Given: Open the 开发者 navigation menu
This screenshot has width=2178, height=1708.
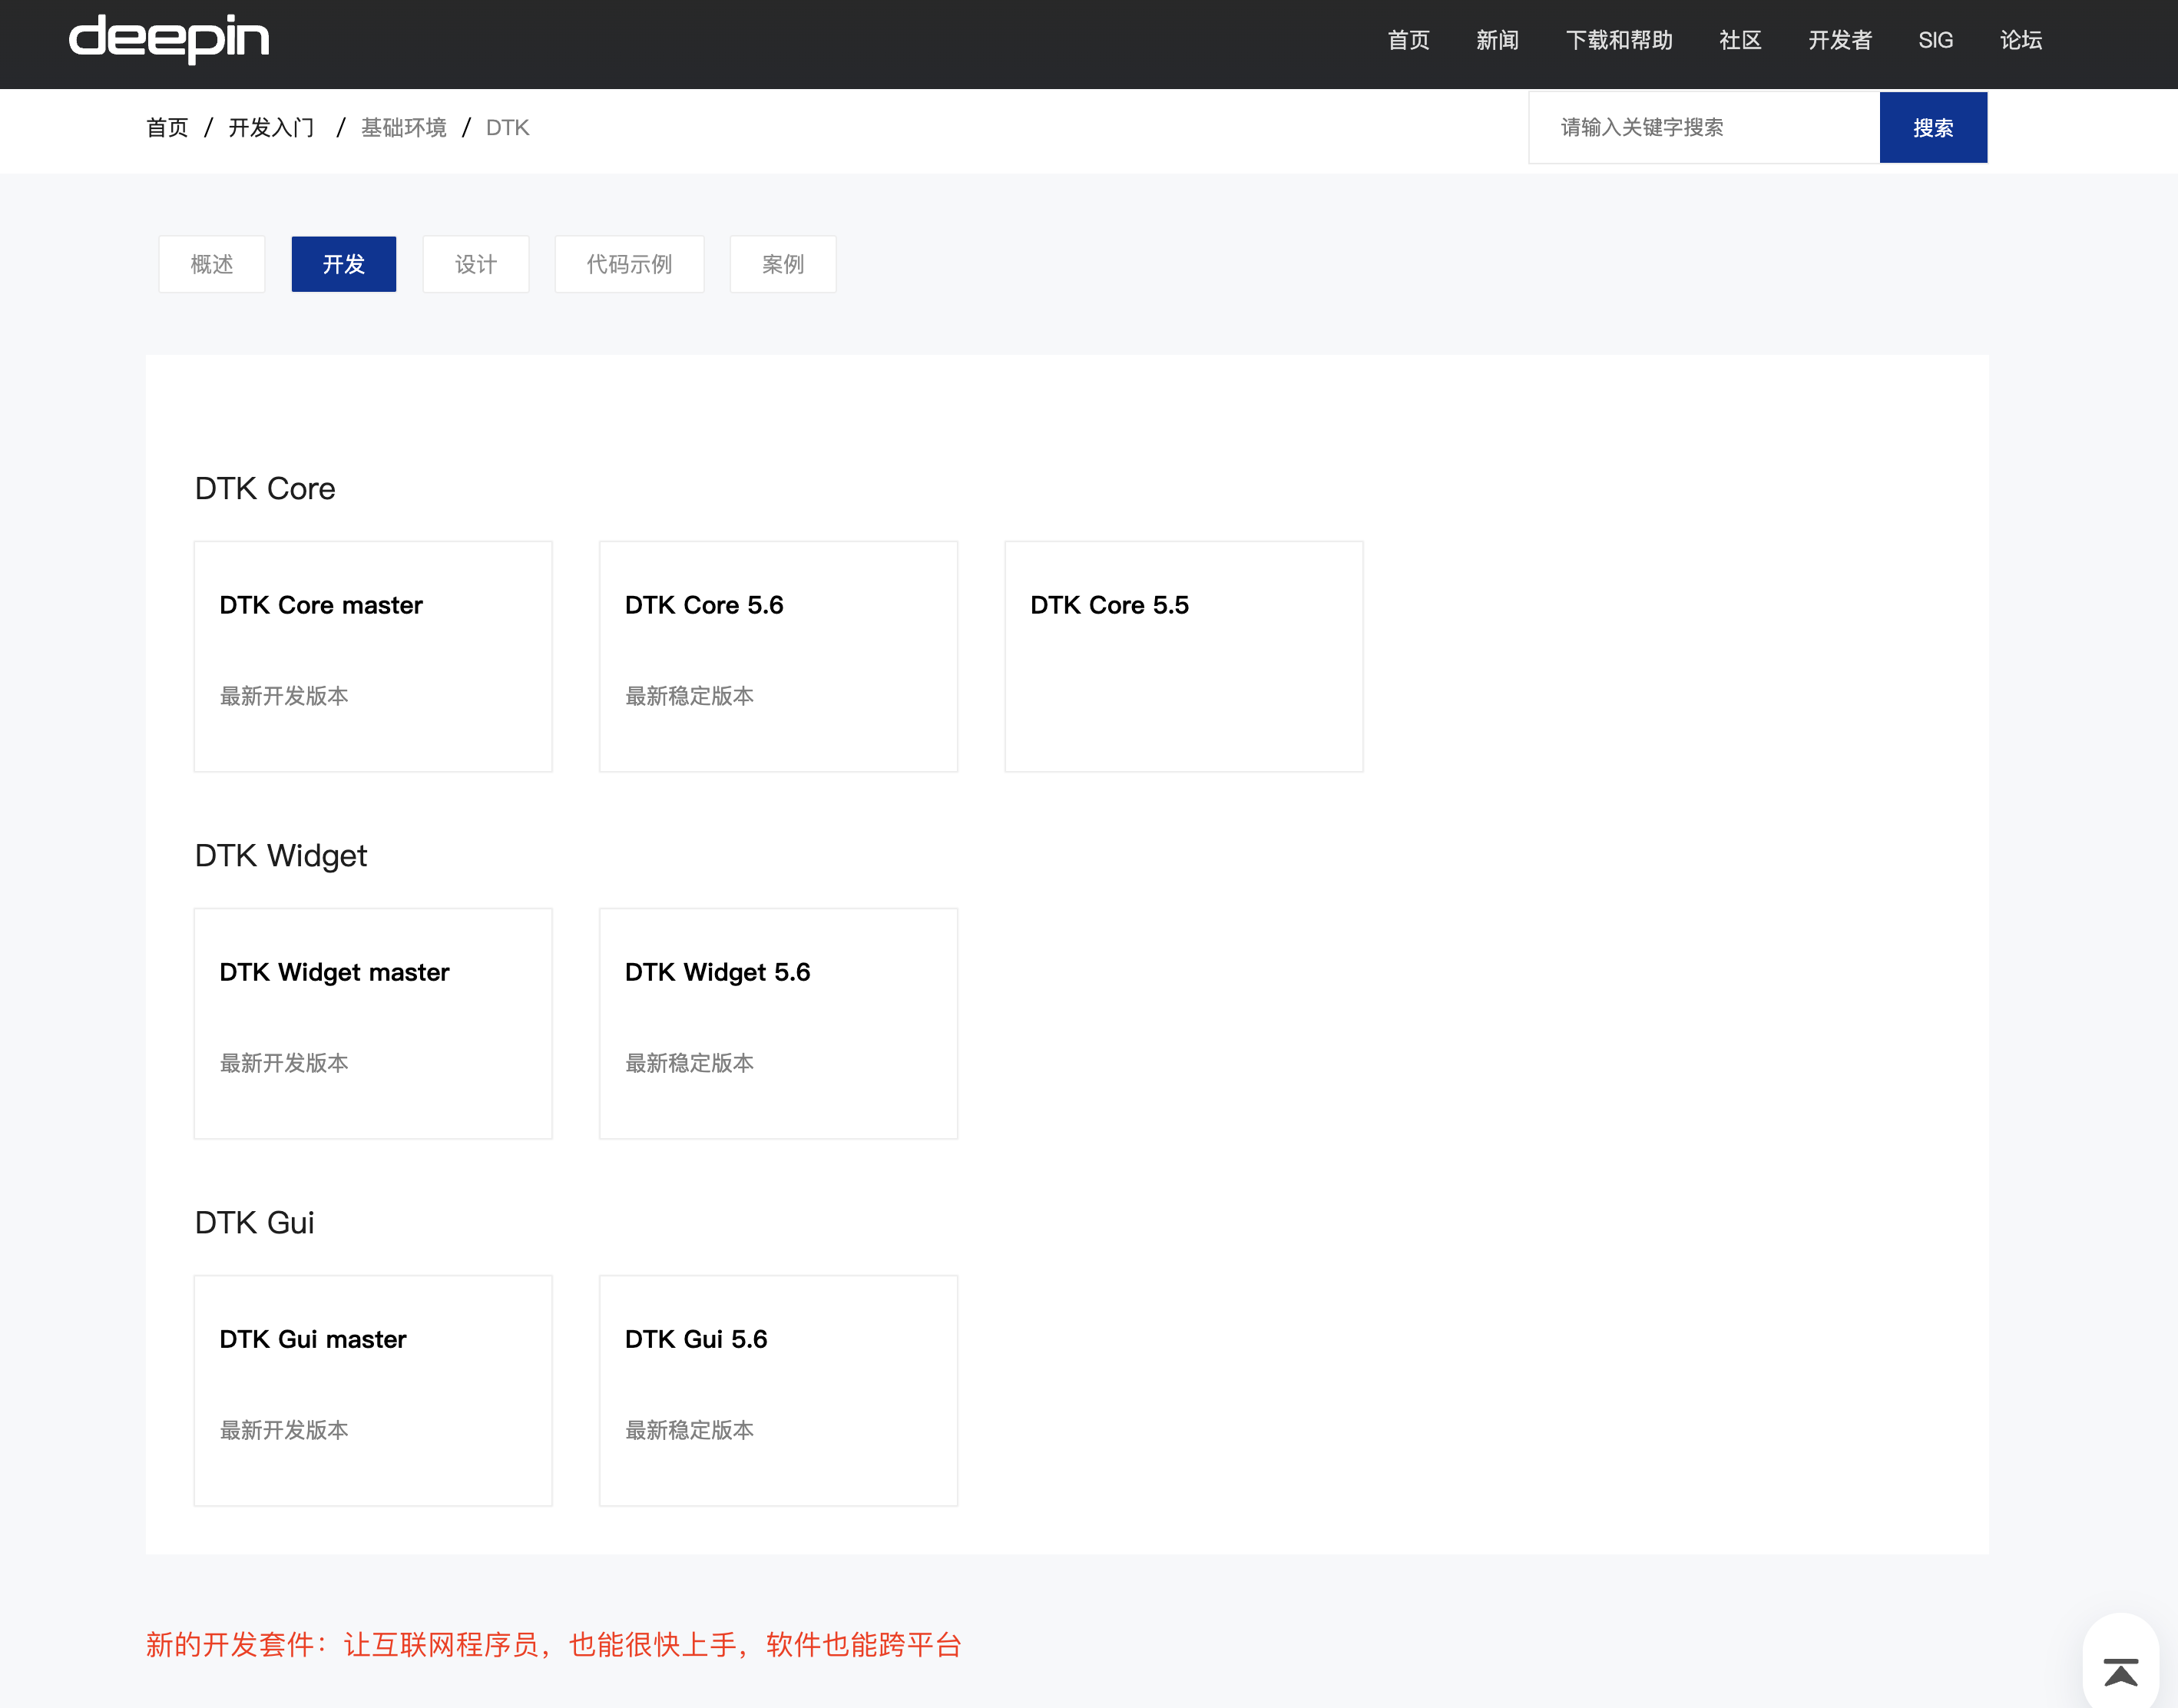Looking at the screenshot, I should point(1839,40).
